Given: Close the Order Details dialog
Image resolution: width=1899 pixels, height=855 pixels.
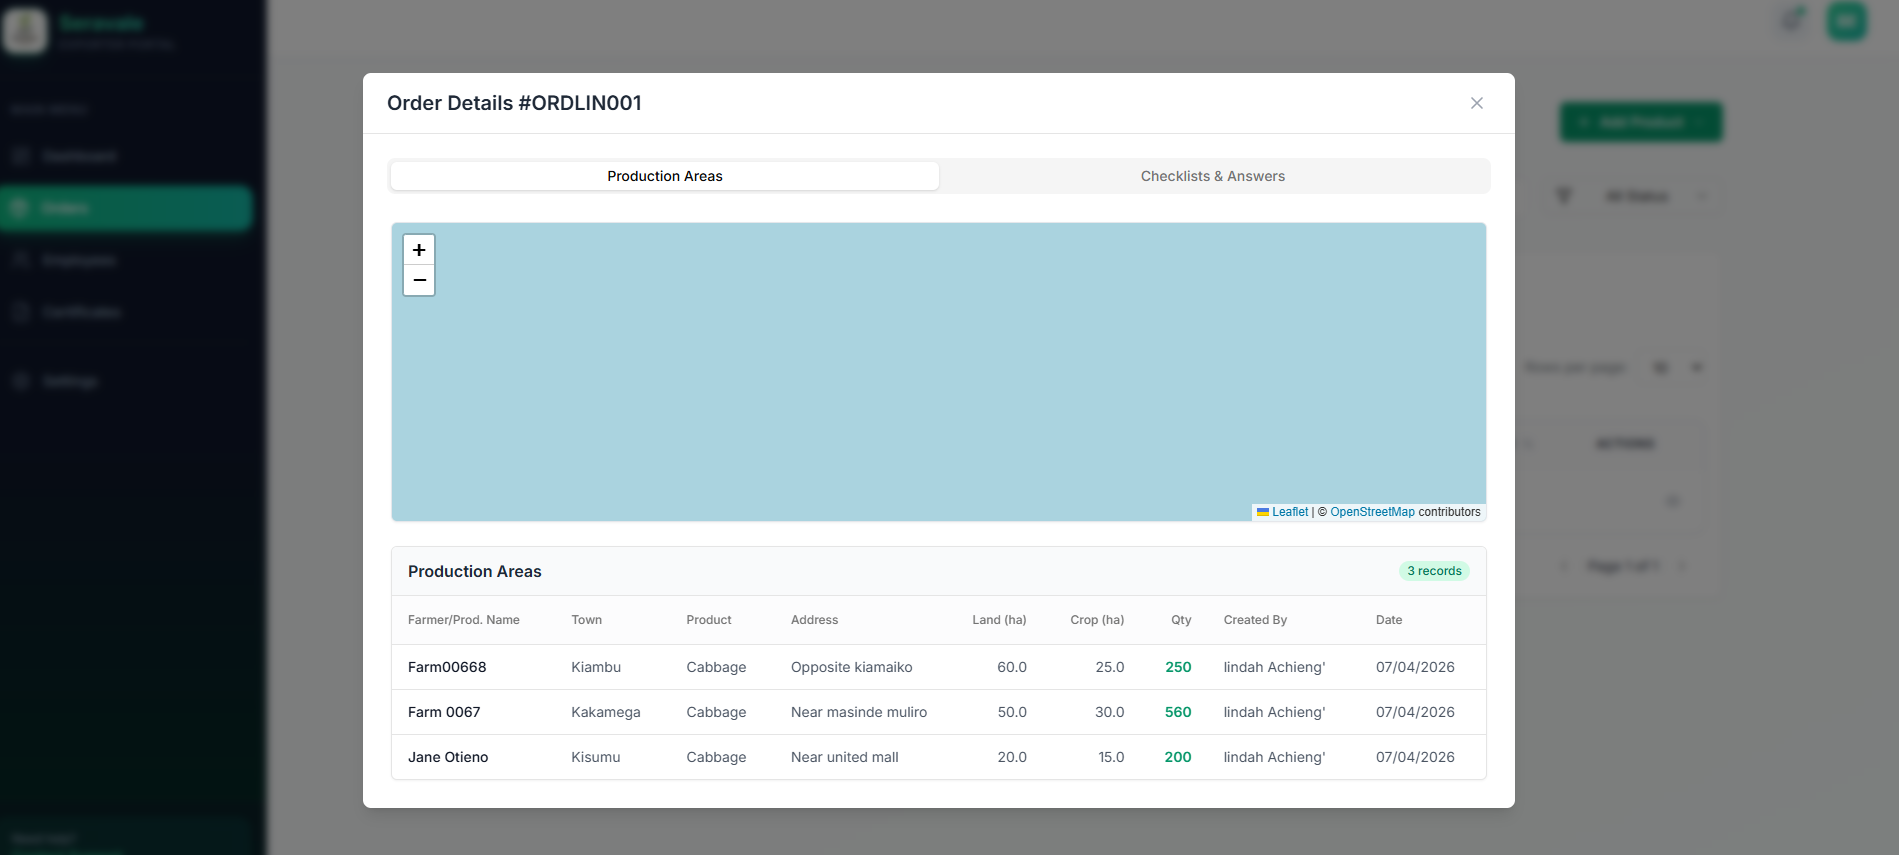Looking at the screenshot, I should coord(1476,103).
